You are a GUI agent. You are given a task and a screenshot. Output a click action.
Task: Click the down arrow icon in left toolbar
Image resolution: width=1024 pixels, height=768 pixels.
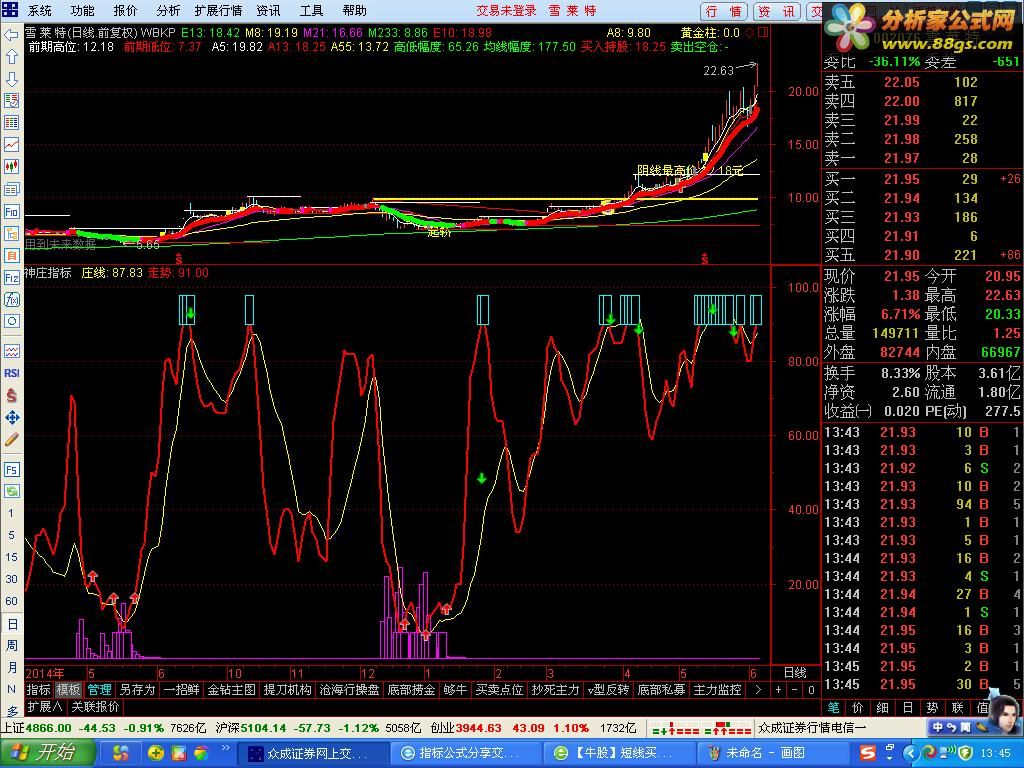tap(11, 79)
